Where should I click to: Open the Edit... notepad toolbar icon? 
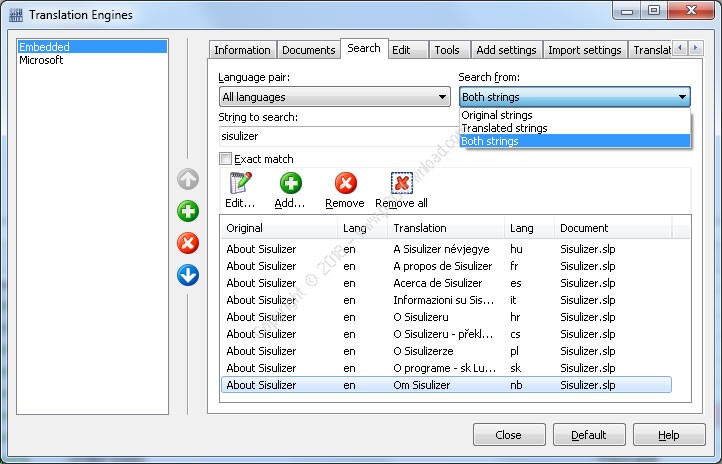(240, 183)
